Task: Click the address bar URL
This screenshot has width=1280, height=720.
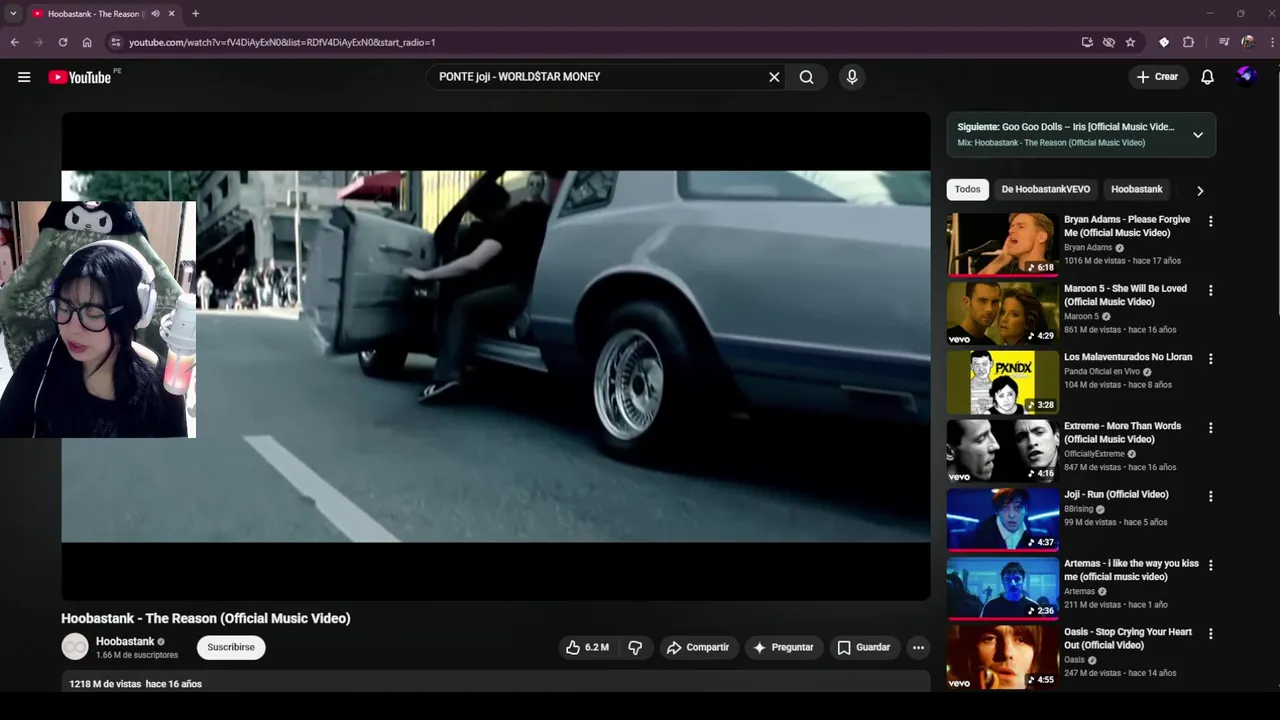Action: pos(282,42)
